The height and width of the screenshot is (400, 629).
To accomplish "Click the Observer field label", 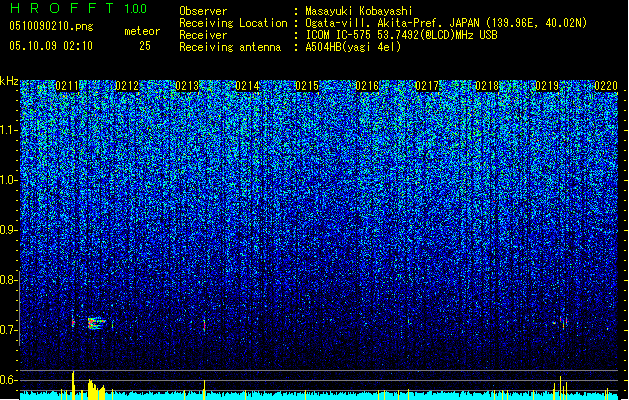I will (203, 11).
